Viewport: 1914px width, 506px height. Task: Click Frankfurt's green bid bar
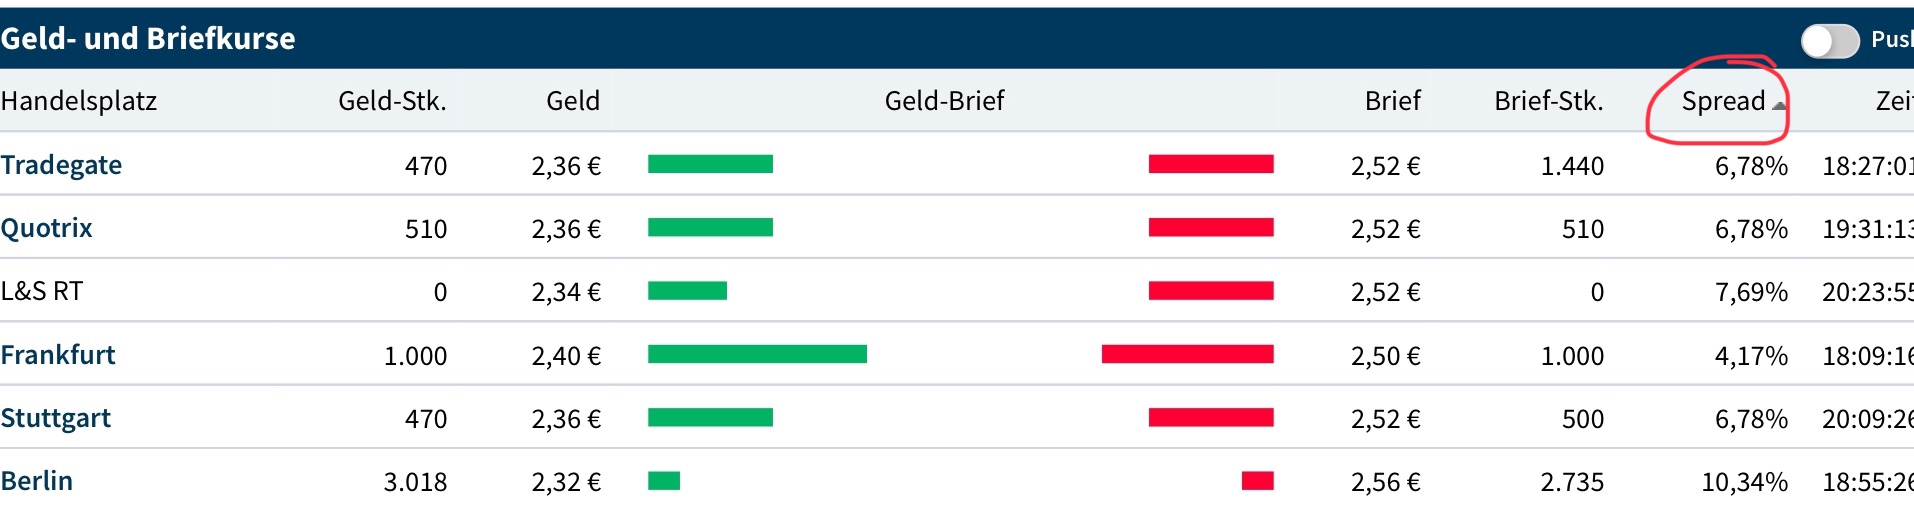point(757,354)
